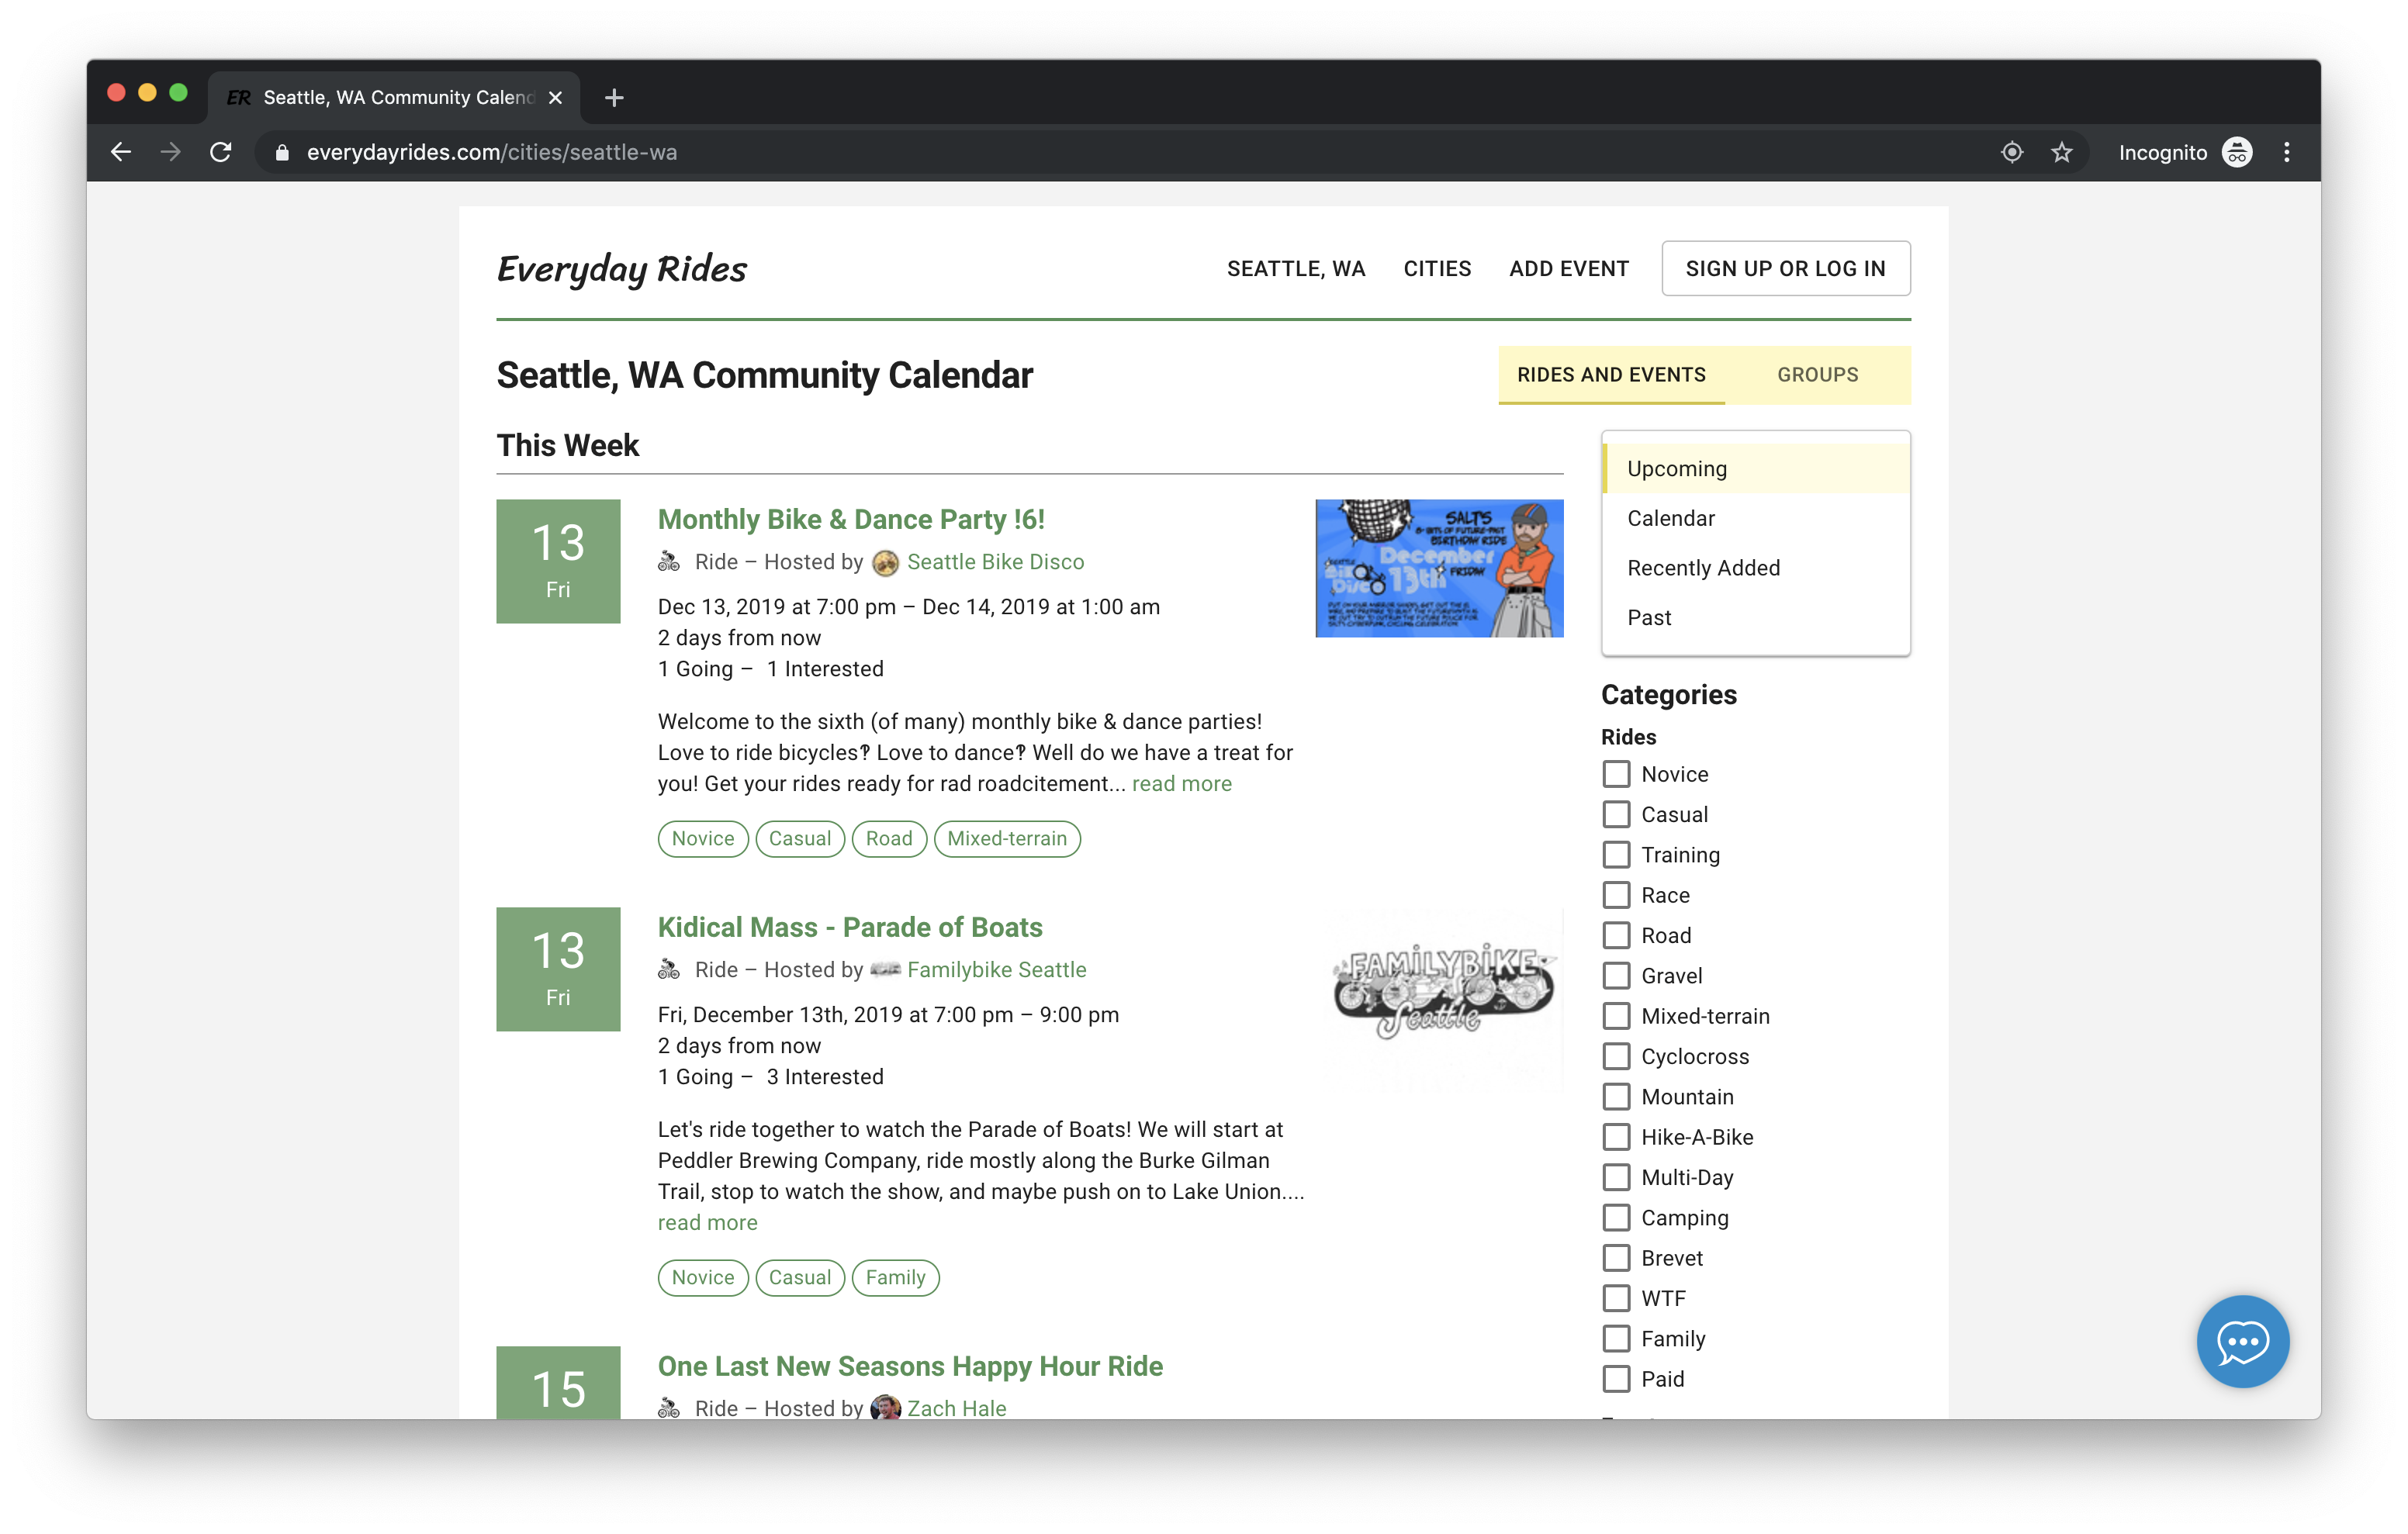This screenshot has height=1534, width=2408.
Task: Enable the Gravel category filter
Action: pos(1616,975)
